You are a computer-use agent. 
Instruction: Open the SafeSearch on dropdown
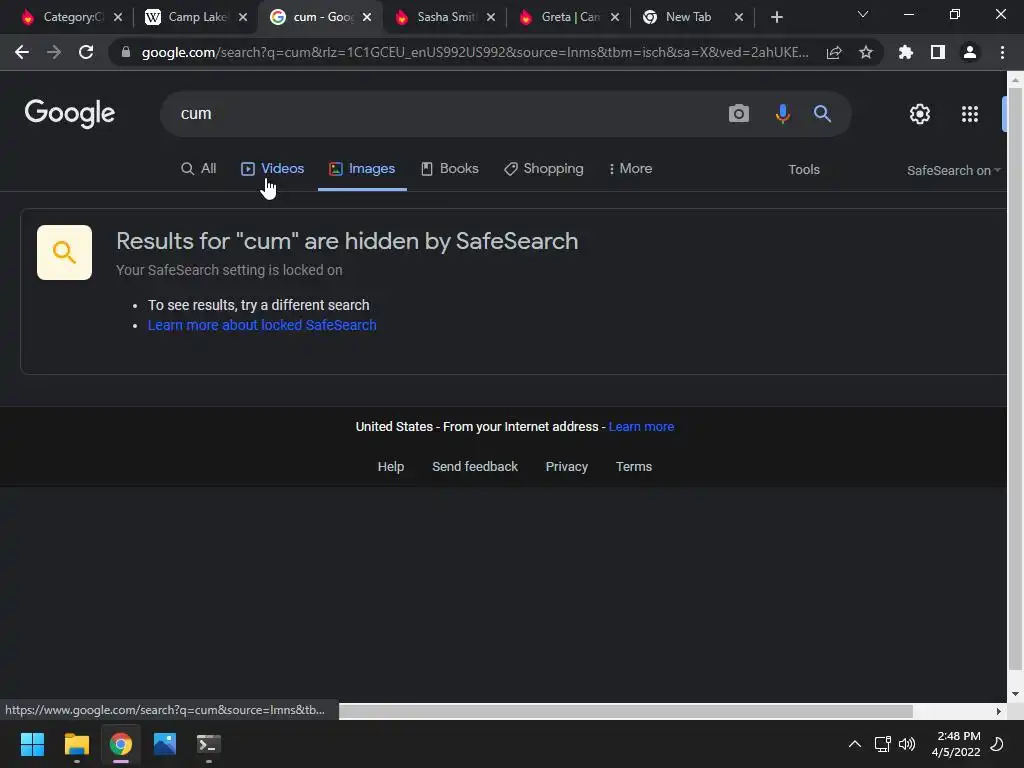point(953,170)
